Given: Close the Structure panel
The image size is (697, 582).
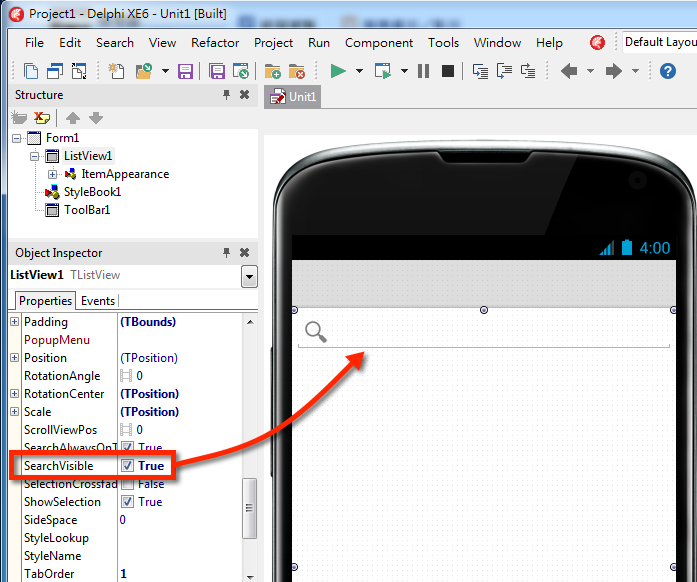Looking at the screenshot, I should [x=244, y=95].
